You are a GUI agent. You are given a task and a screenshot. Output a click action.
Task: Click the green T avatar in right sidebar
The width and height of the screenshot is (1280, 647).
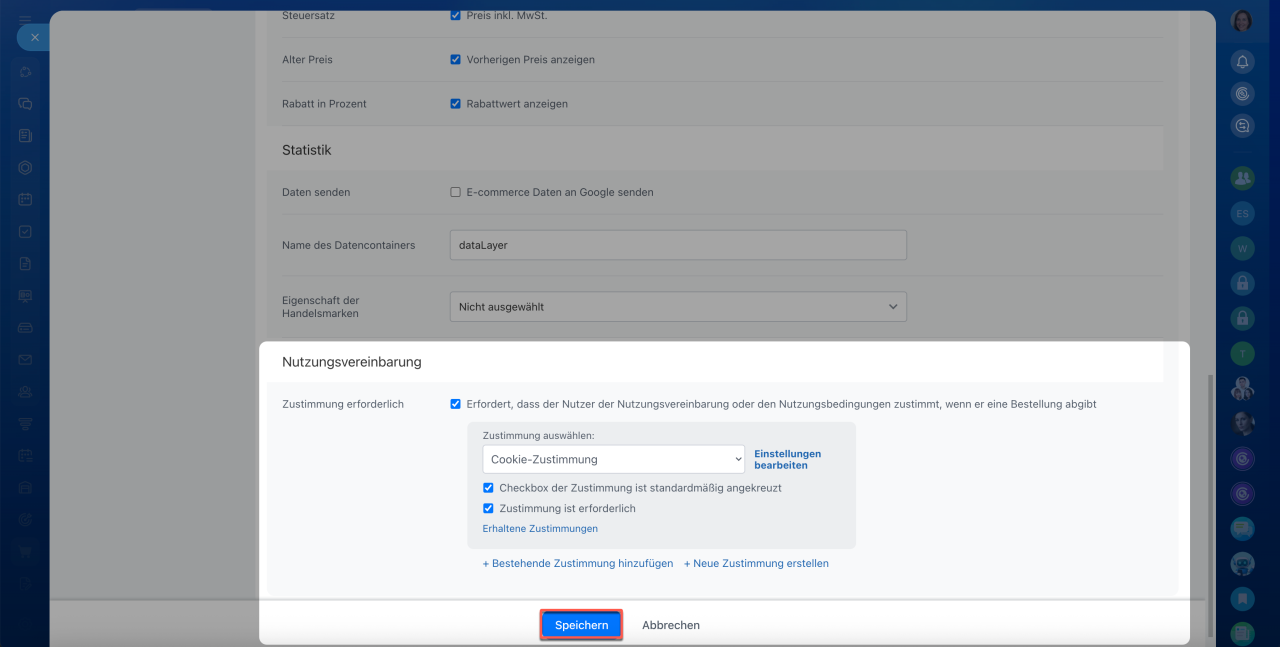[1242, 353]
